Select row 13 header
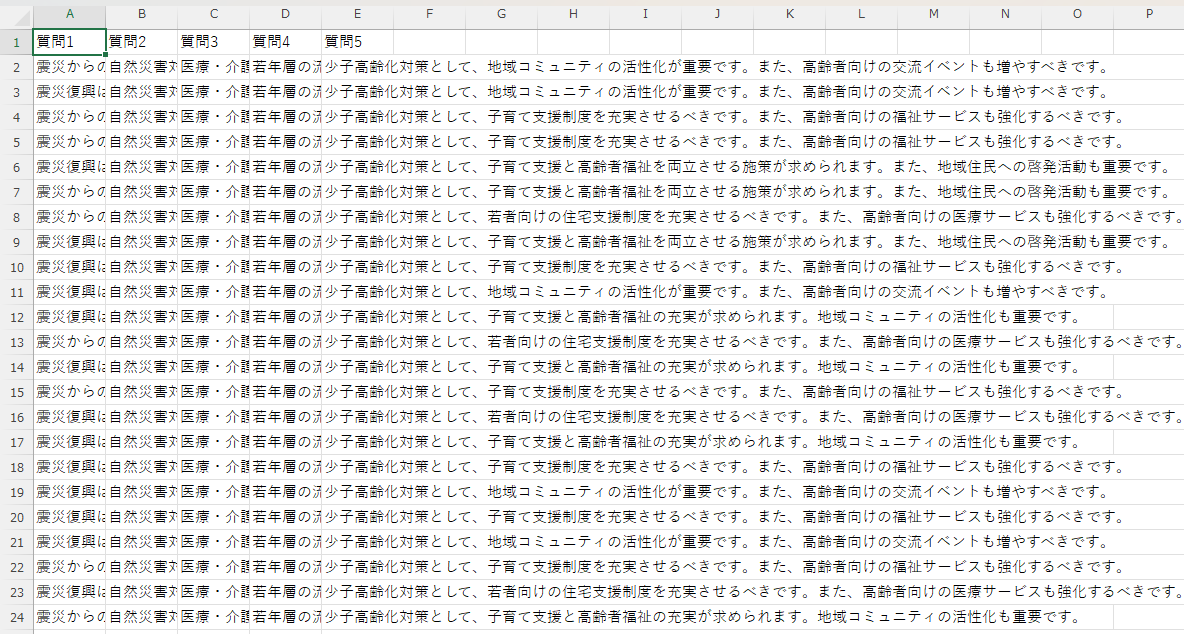 click(17, 341)
